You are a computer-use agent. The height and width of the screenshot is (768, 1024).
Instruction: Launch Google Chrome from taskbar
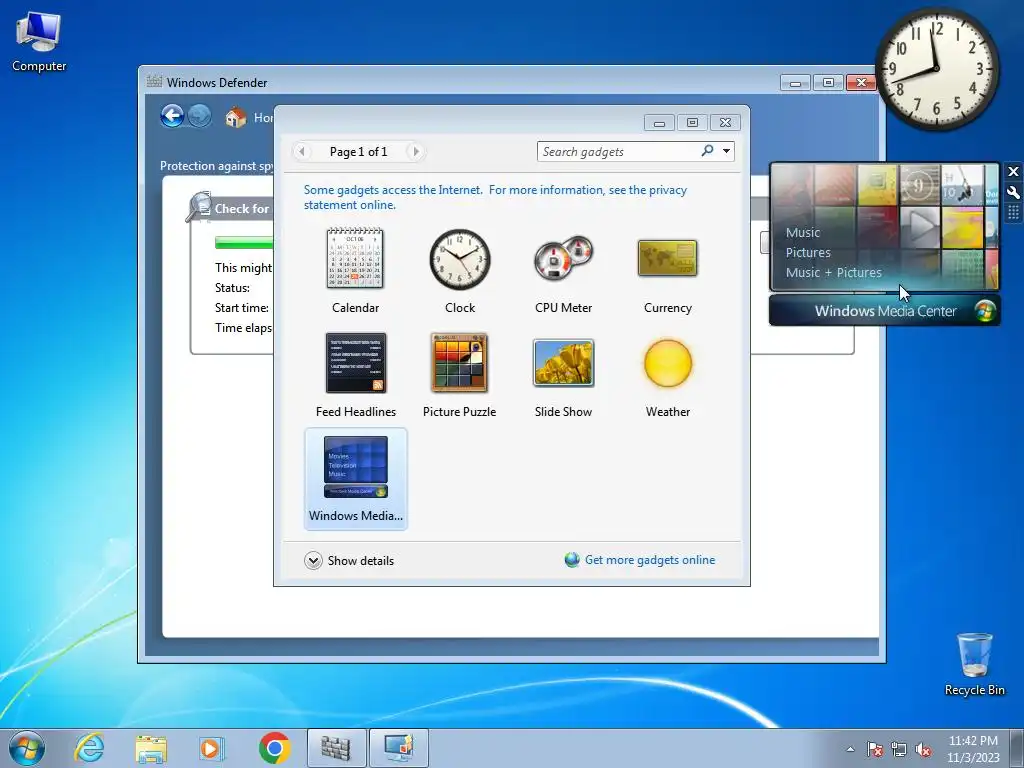tap(274, 748)
